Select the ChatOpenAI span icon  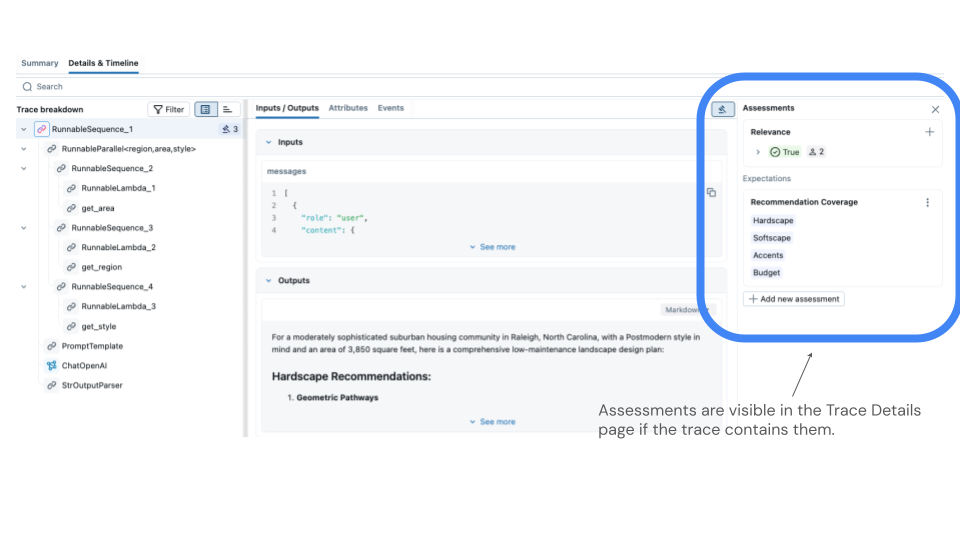[x=51, y=366]
